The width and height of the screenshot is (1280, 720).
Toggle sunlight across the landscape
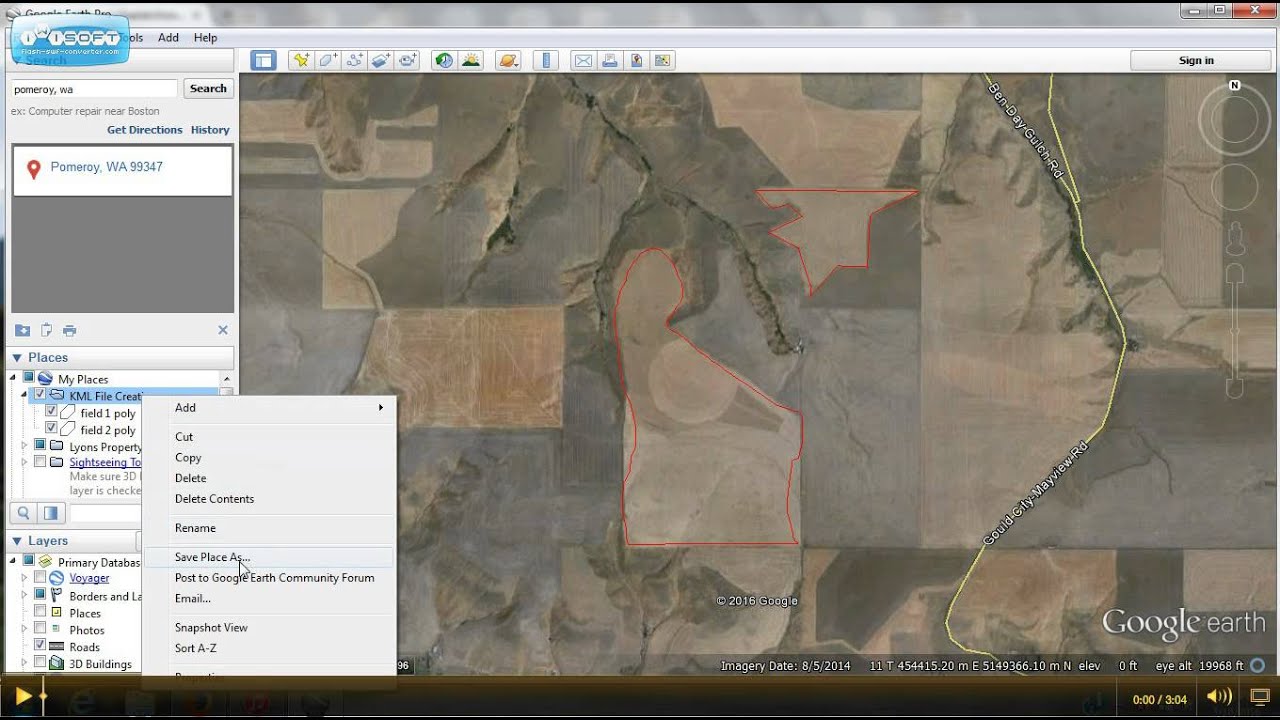point(470,60)
